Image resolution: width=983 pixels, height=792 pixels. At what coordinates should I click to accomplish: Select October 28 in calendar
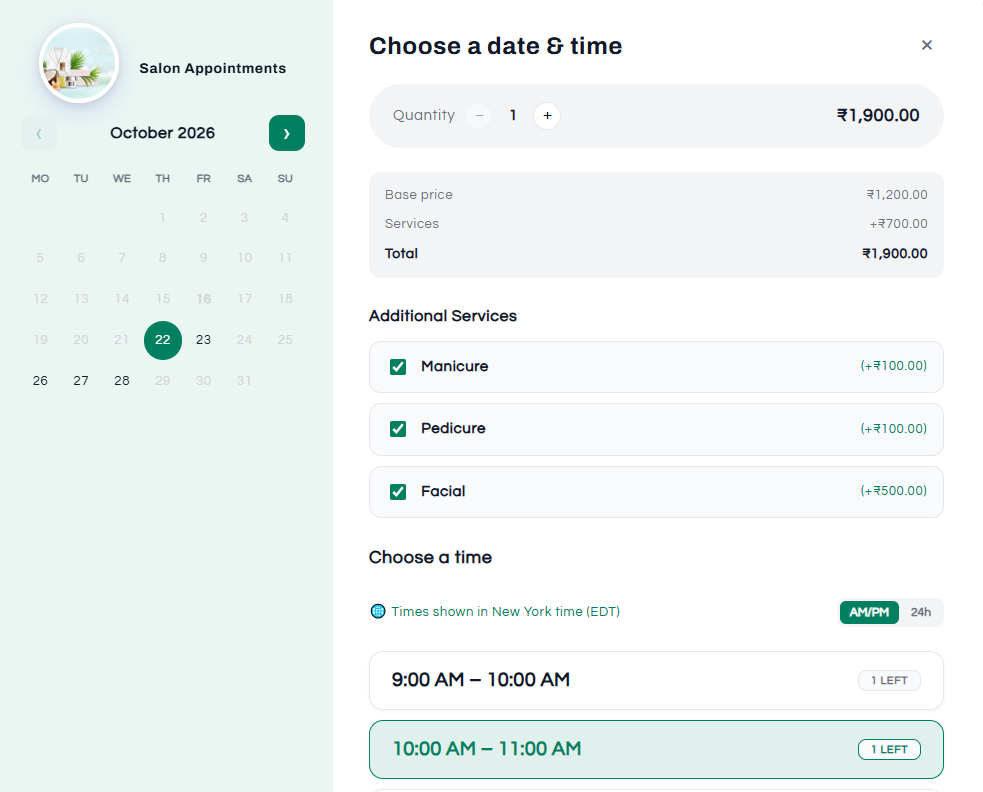tap(122, 381)
